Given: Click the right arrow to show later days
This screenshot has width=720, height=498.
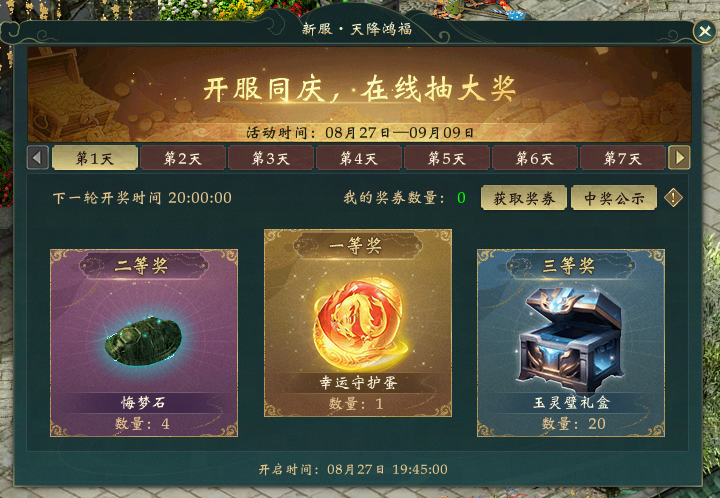Looking at the screenshot, I should tap(679, 158).
